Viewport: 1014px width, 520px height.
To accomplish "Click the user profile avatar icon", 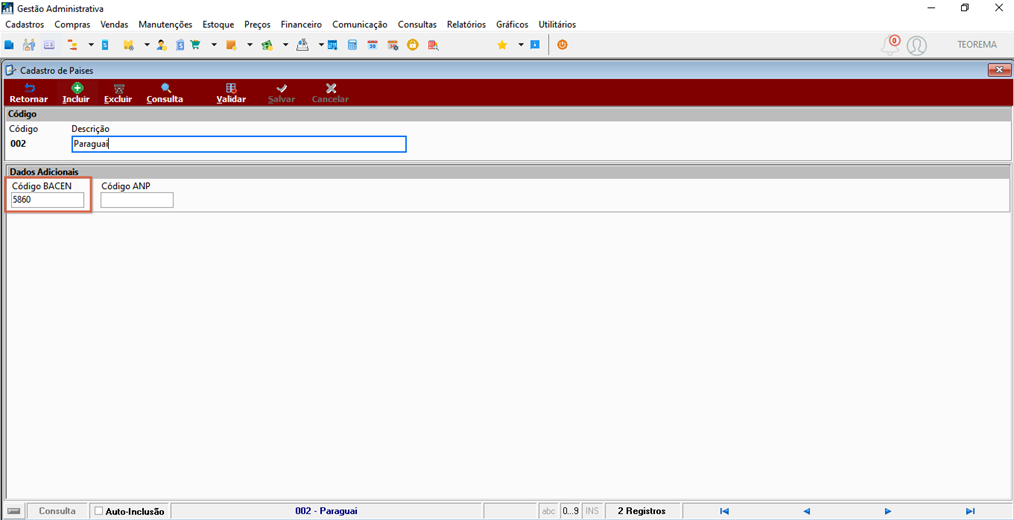I will pyautogui.click(x=916, y=46).
